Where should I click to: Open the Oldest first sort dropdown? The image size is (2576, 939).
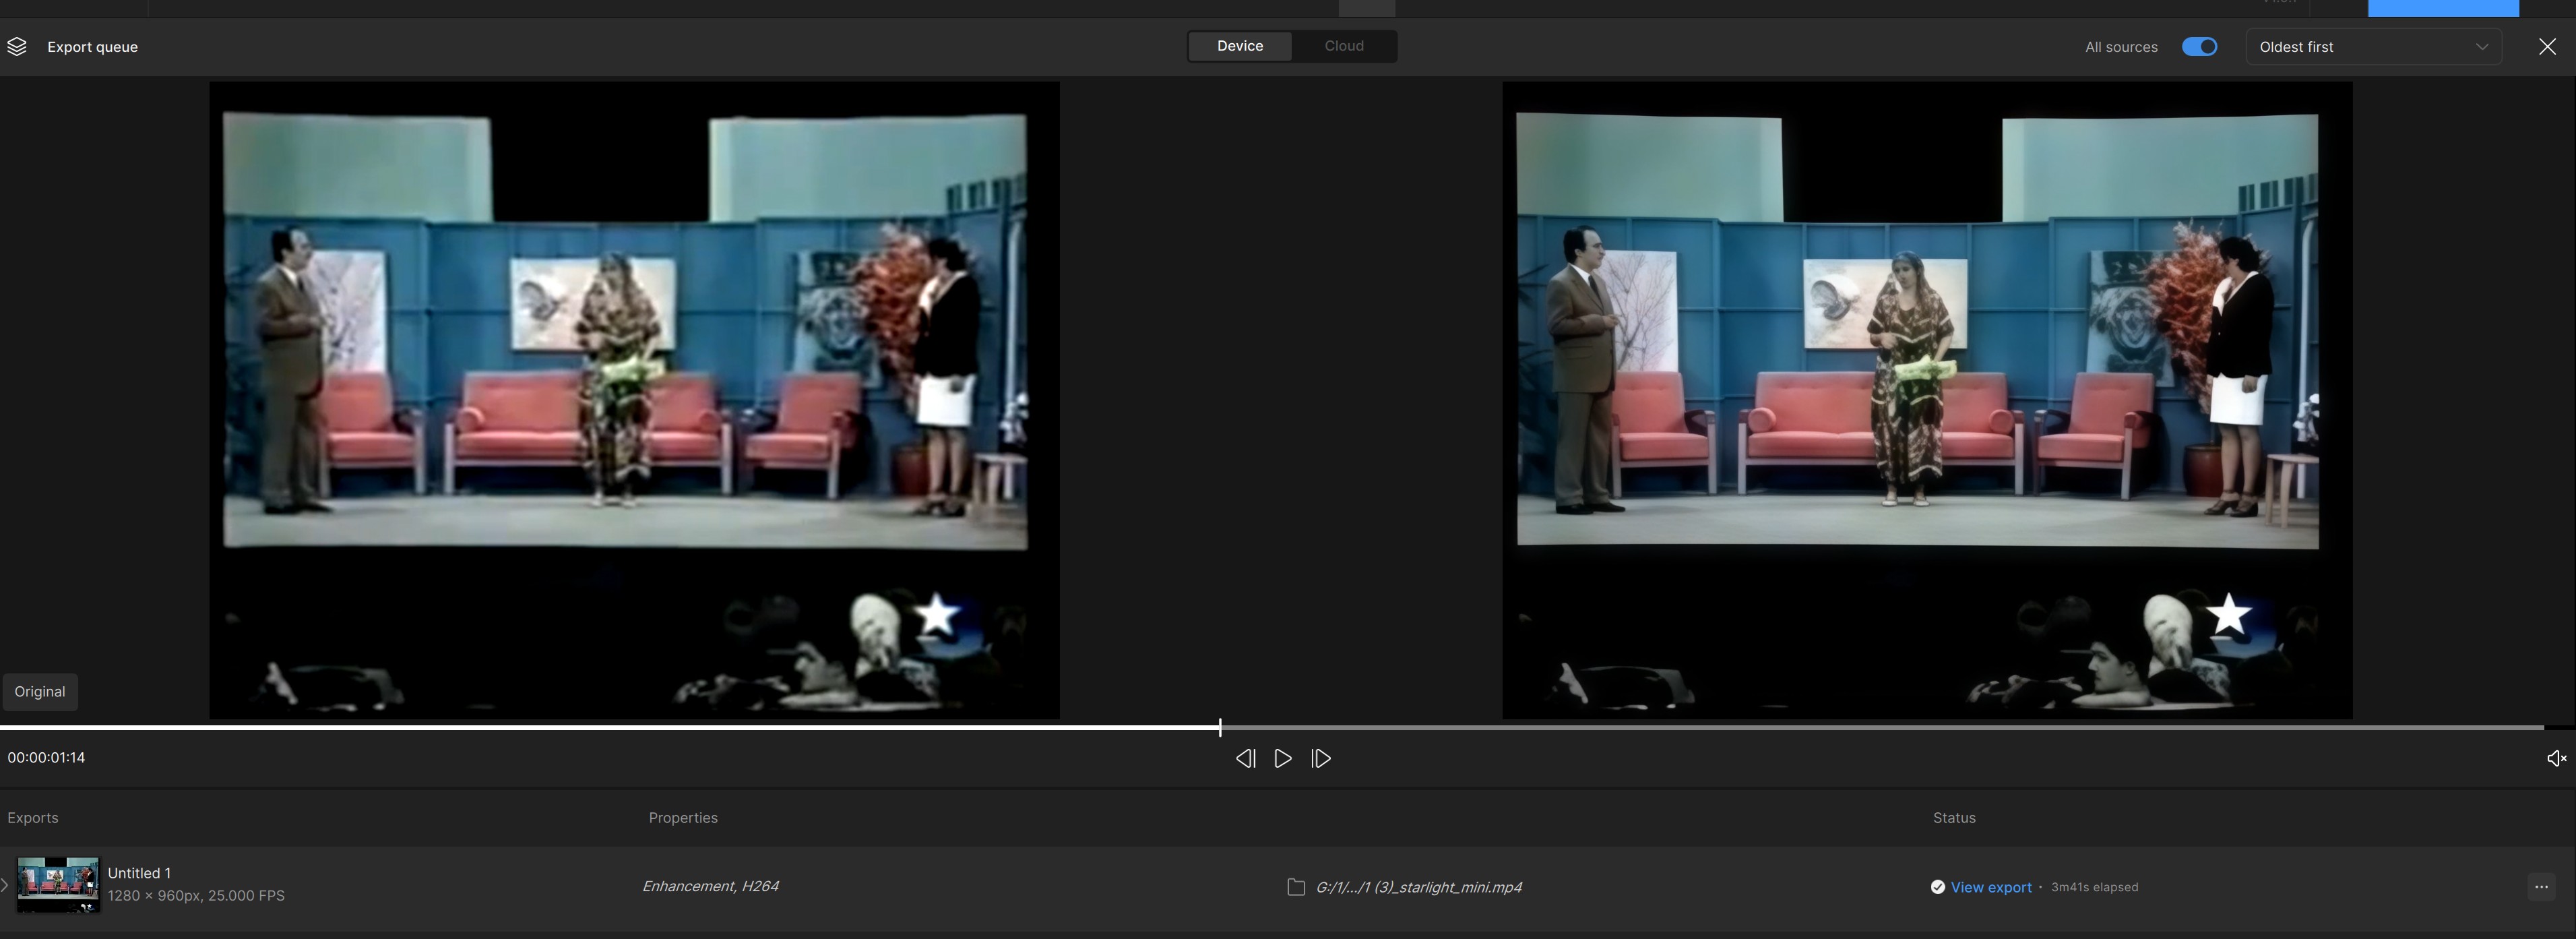tap(2373, 47)
